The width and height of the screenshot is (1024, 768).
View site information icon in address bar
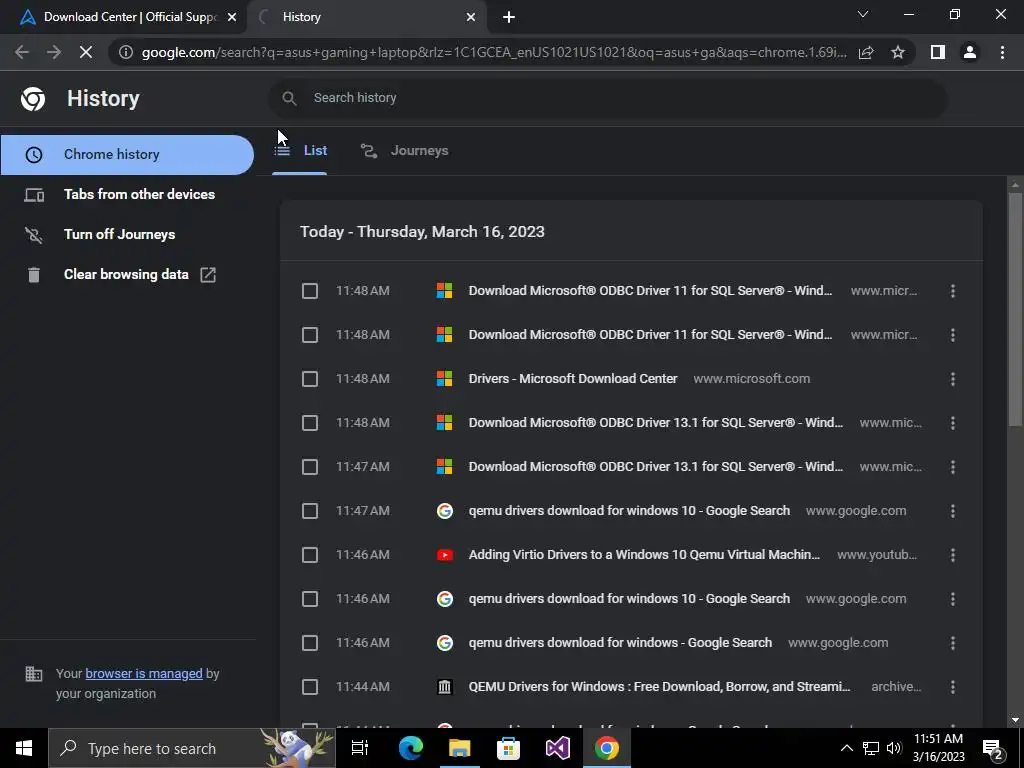click(126, 52)
